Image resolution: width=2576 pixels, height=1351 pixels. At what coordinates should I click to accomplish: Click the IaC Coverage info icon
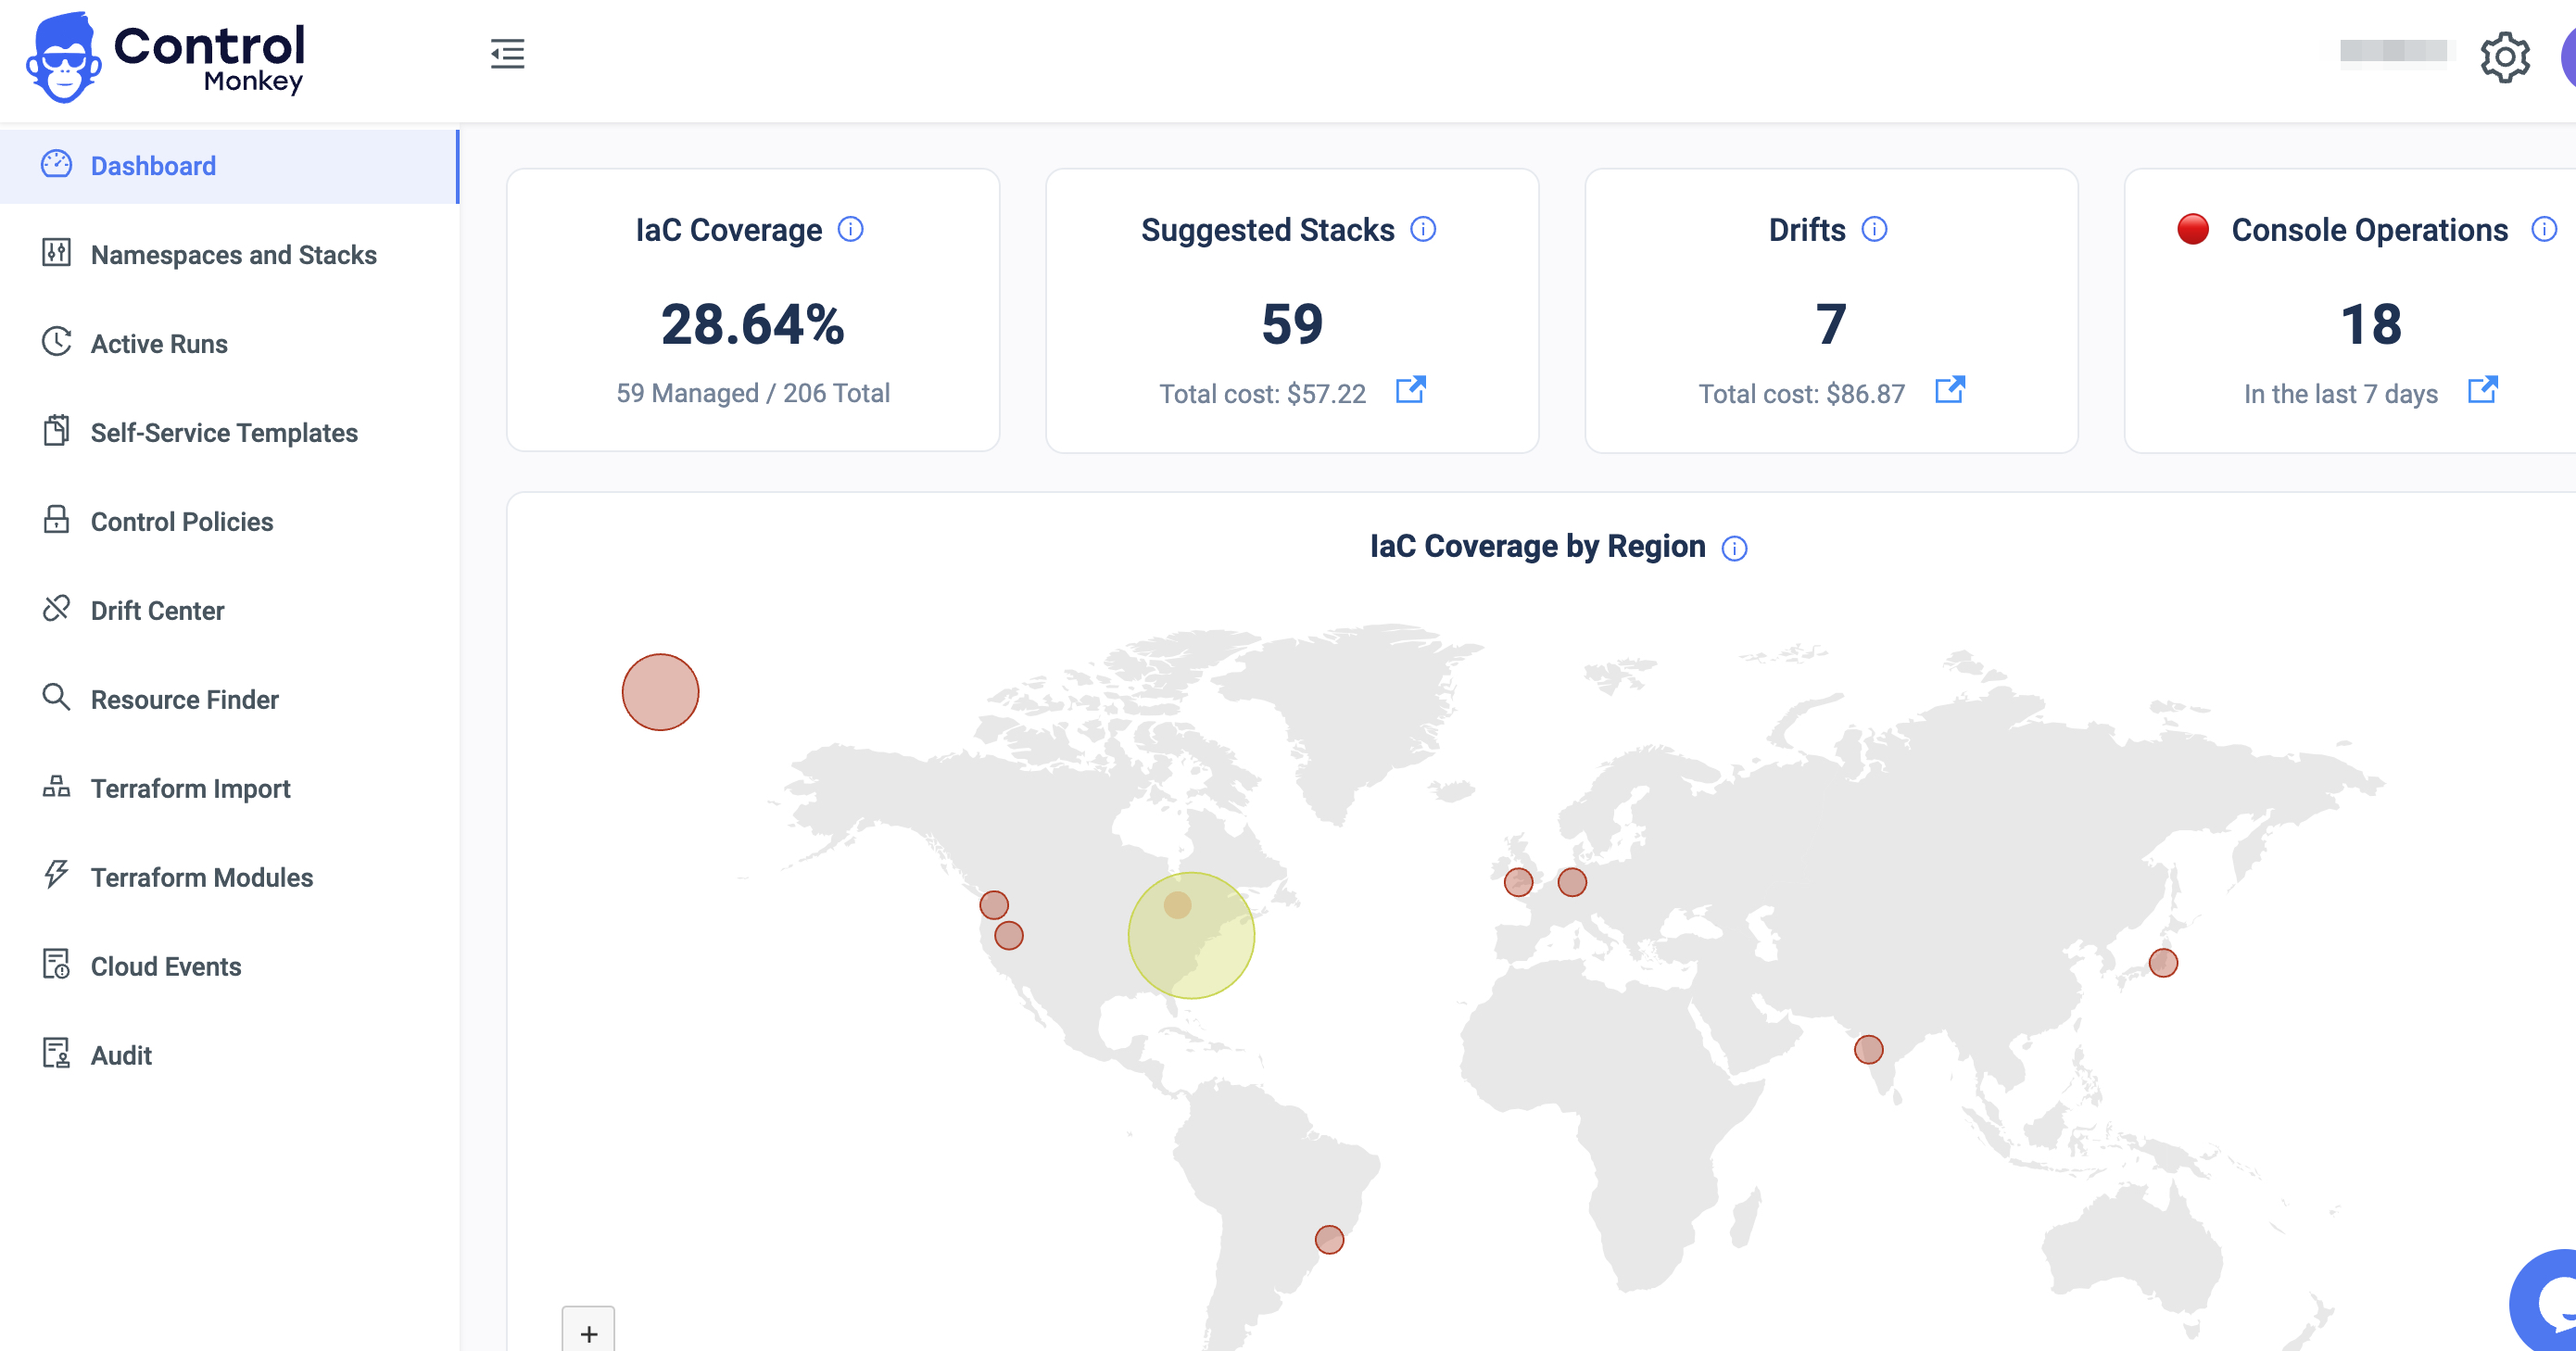pyautogui.click(x=850, y=230)
